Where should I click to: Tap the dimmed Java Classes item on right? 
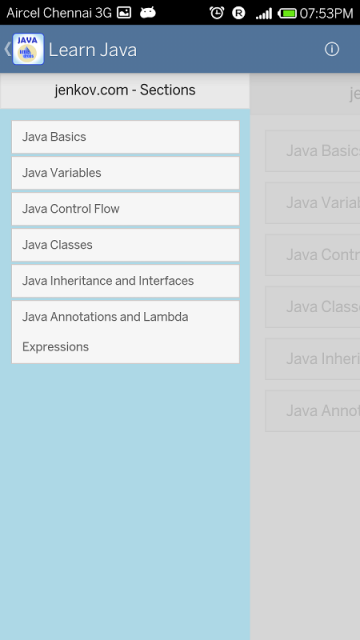[313, 307]
